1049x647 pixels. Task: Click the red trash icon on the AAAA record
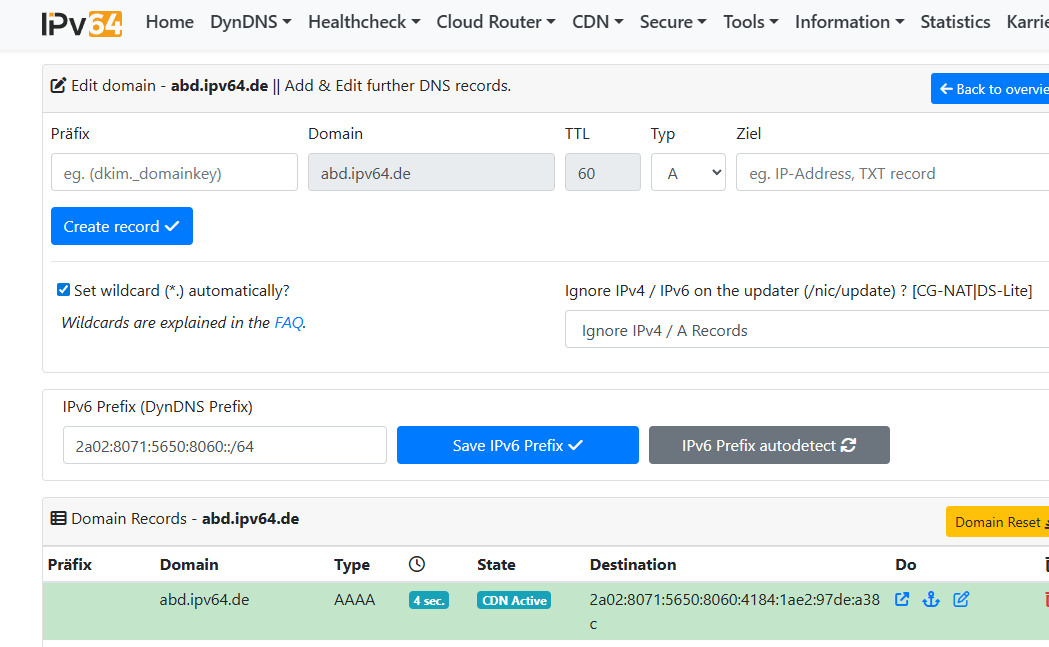click(1046, 600)
